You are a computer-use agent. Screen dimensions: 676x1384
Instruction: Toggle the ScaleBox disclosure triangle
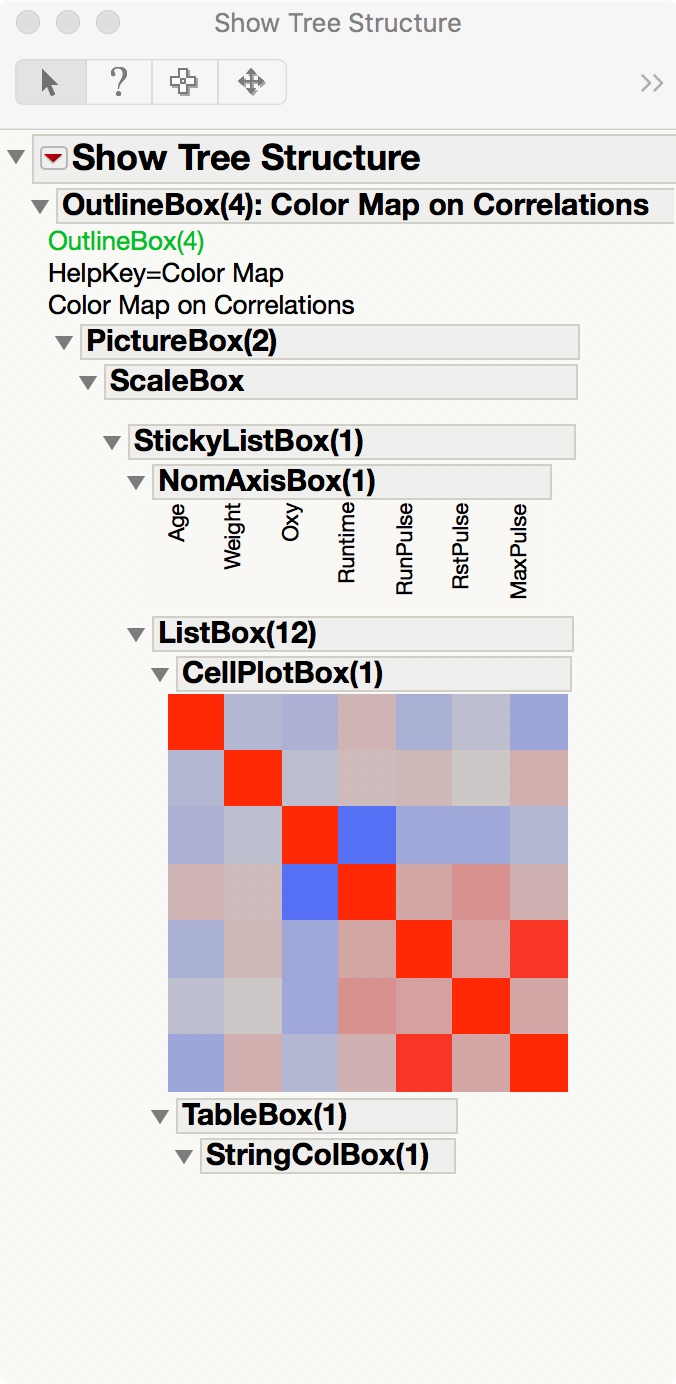click(88, 382)
